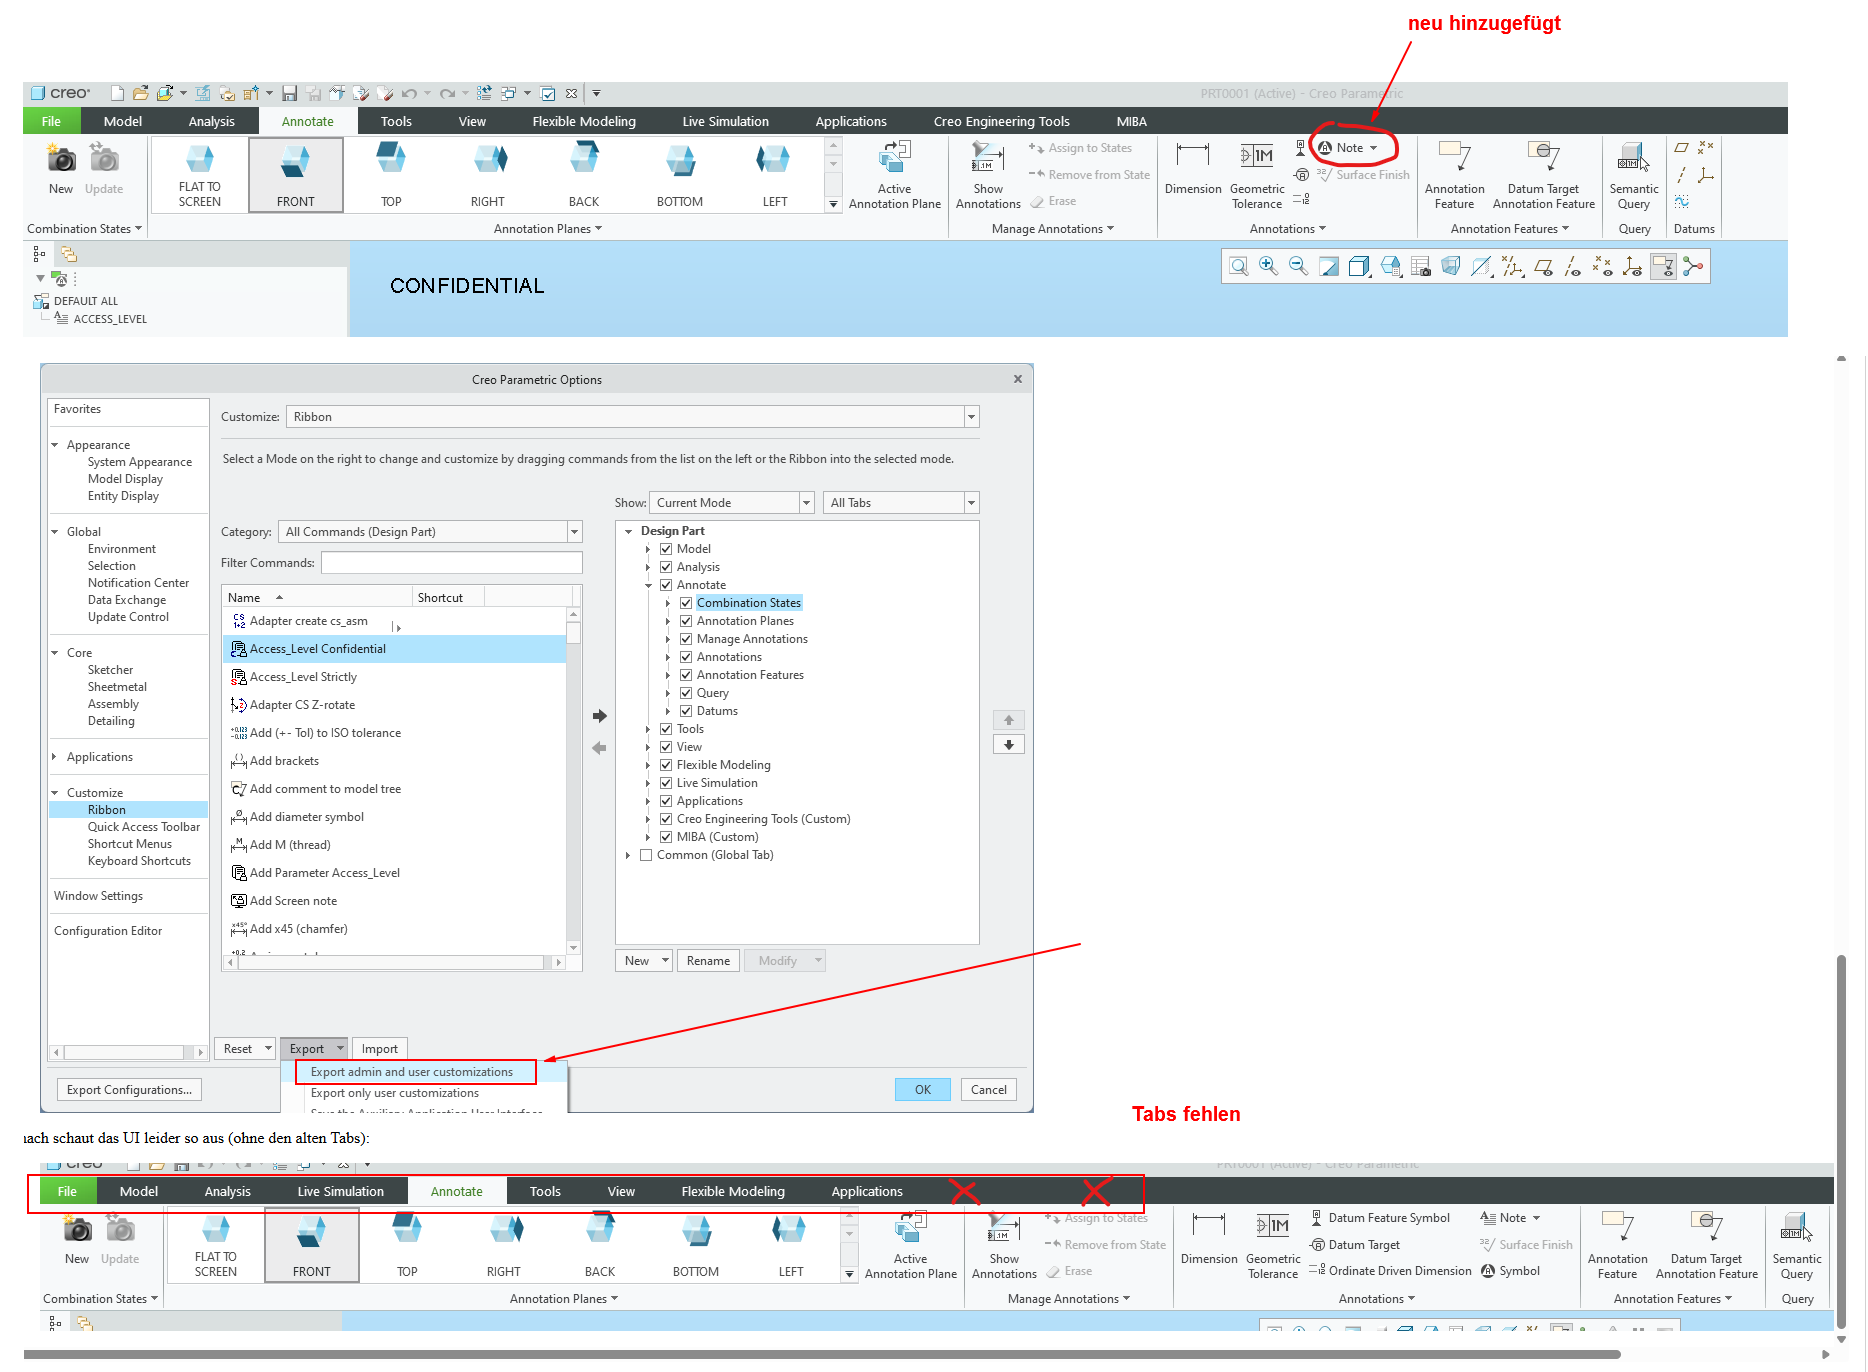The width and height of the screenshot is (1868, 1372).
Task: Click the Import button
Action: pos(380,1049)
